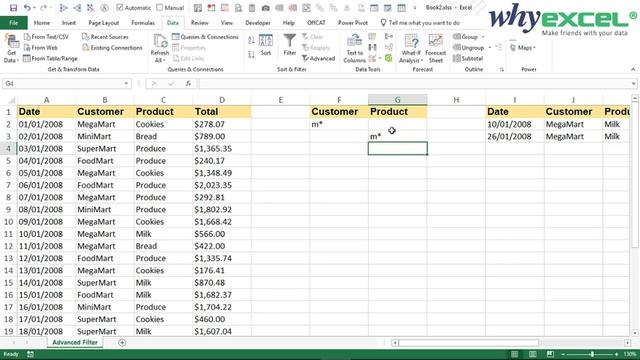Screen dimensions: 640x360
Task: Check the Automatic calculation checkbox
Action: (120, 7)
